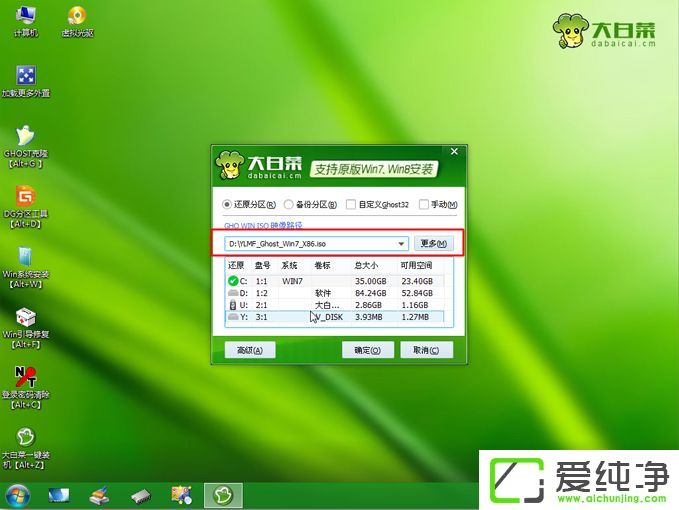Click the V_DISK volume label cell

point(329,317)
